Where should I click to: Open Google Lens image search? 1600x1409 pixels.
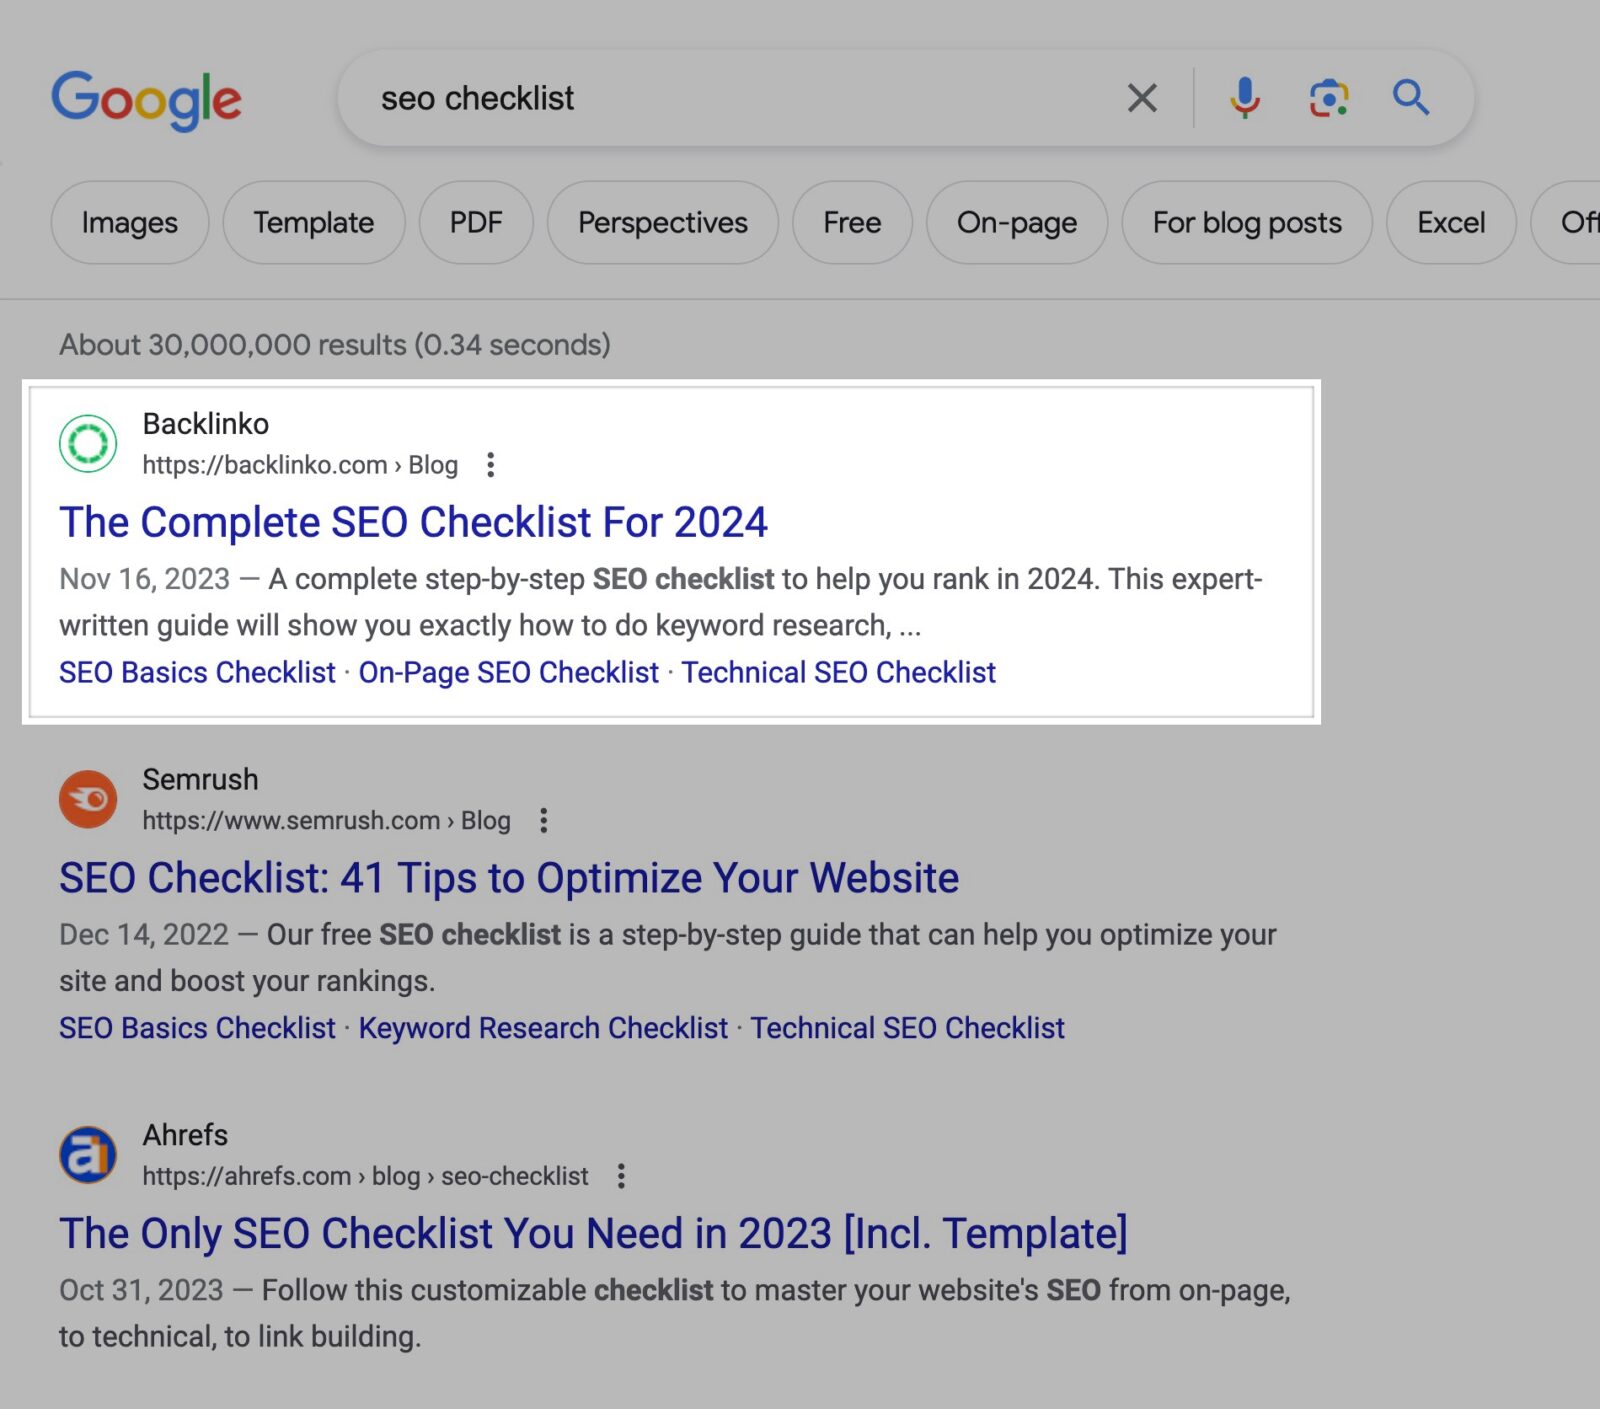tap(1327, 97)
